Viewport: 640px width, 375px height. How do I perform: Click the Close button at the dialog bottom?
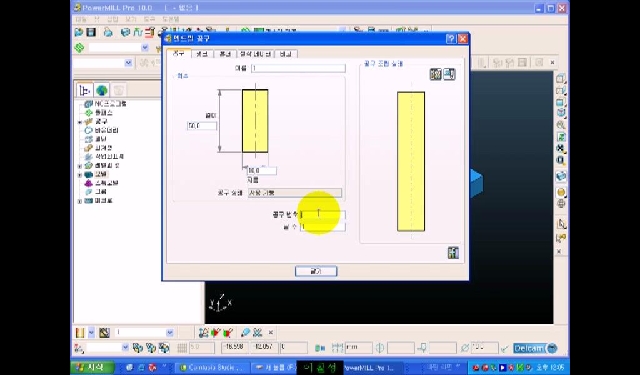[316, 271]
